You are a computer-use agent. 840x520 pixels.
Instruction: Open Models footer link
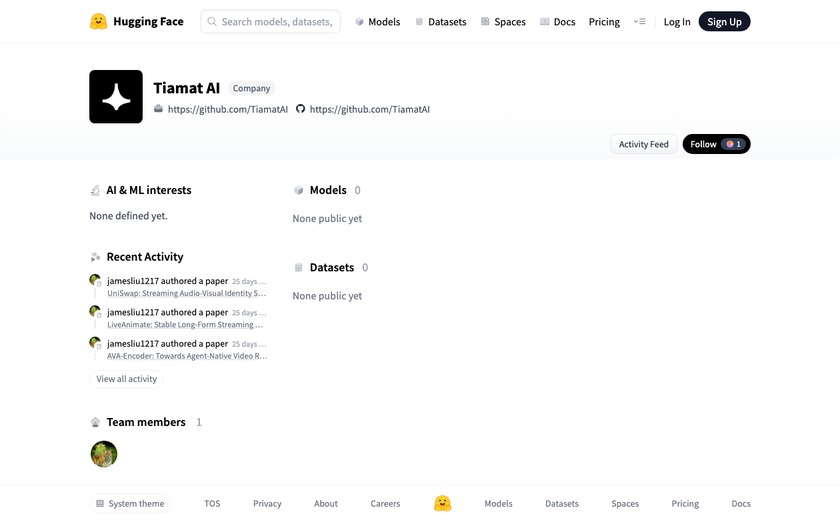(x=498, y=503)
